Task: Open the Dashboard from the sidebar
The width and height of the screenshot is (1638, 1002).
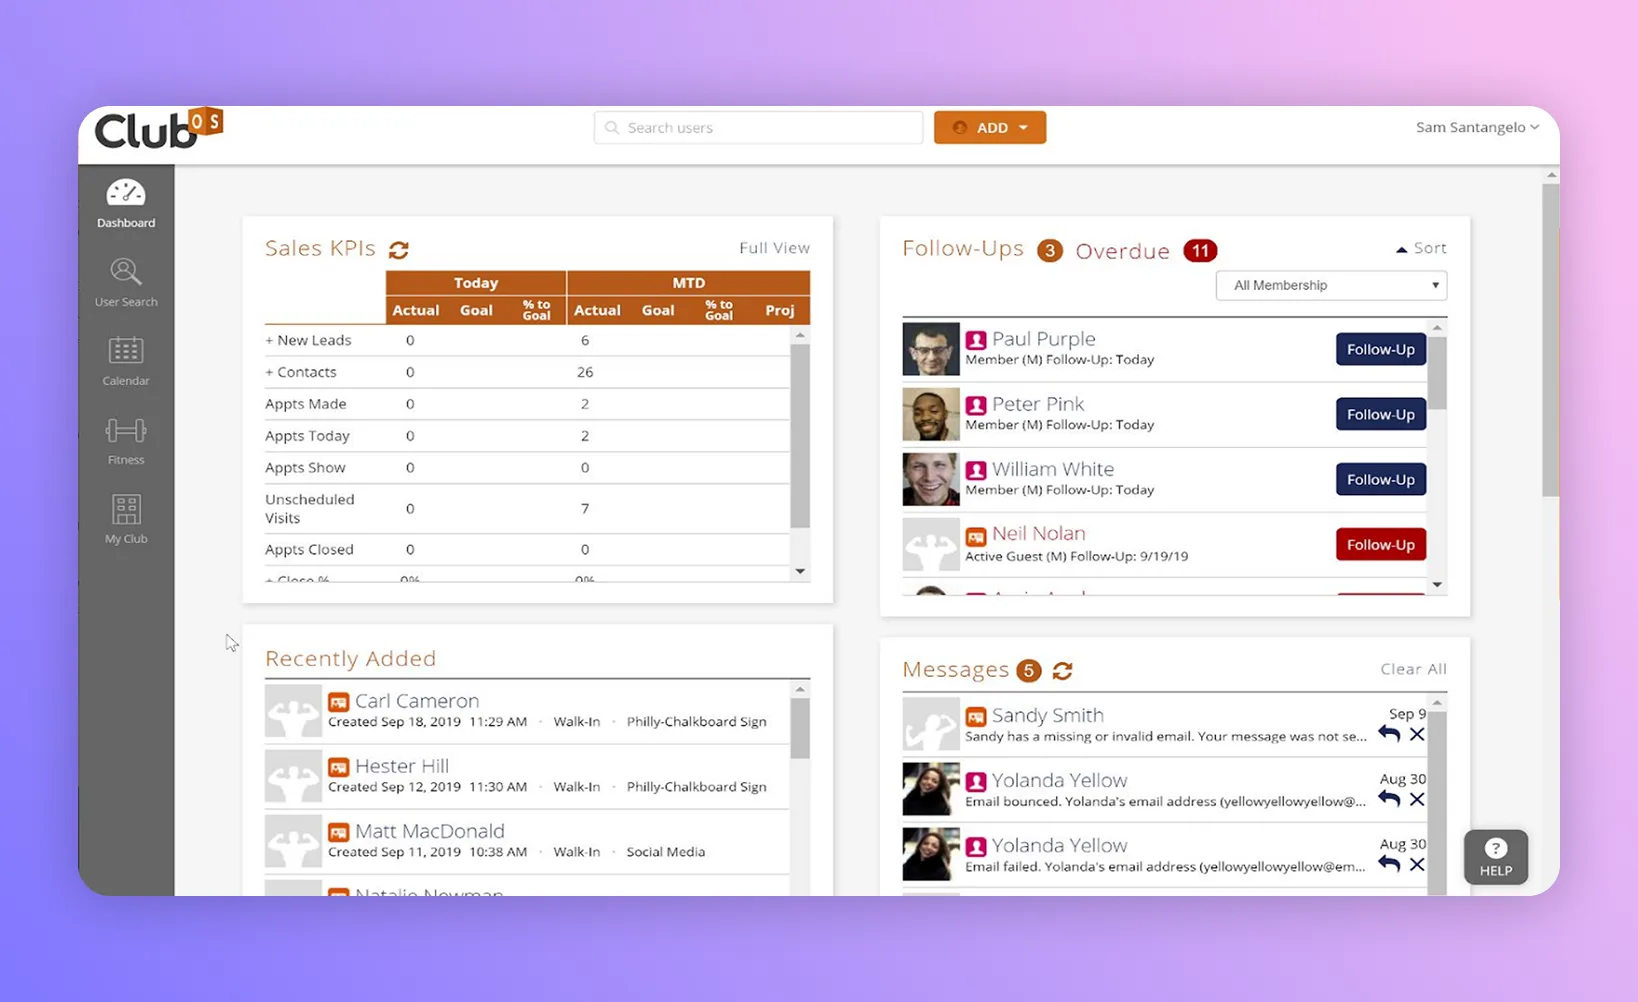Action: (x=125, y=200)
